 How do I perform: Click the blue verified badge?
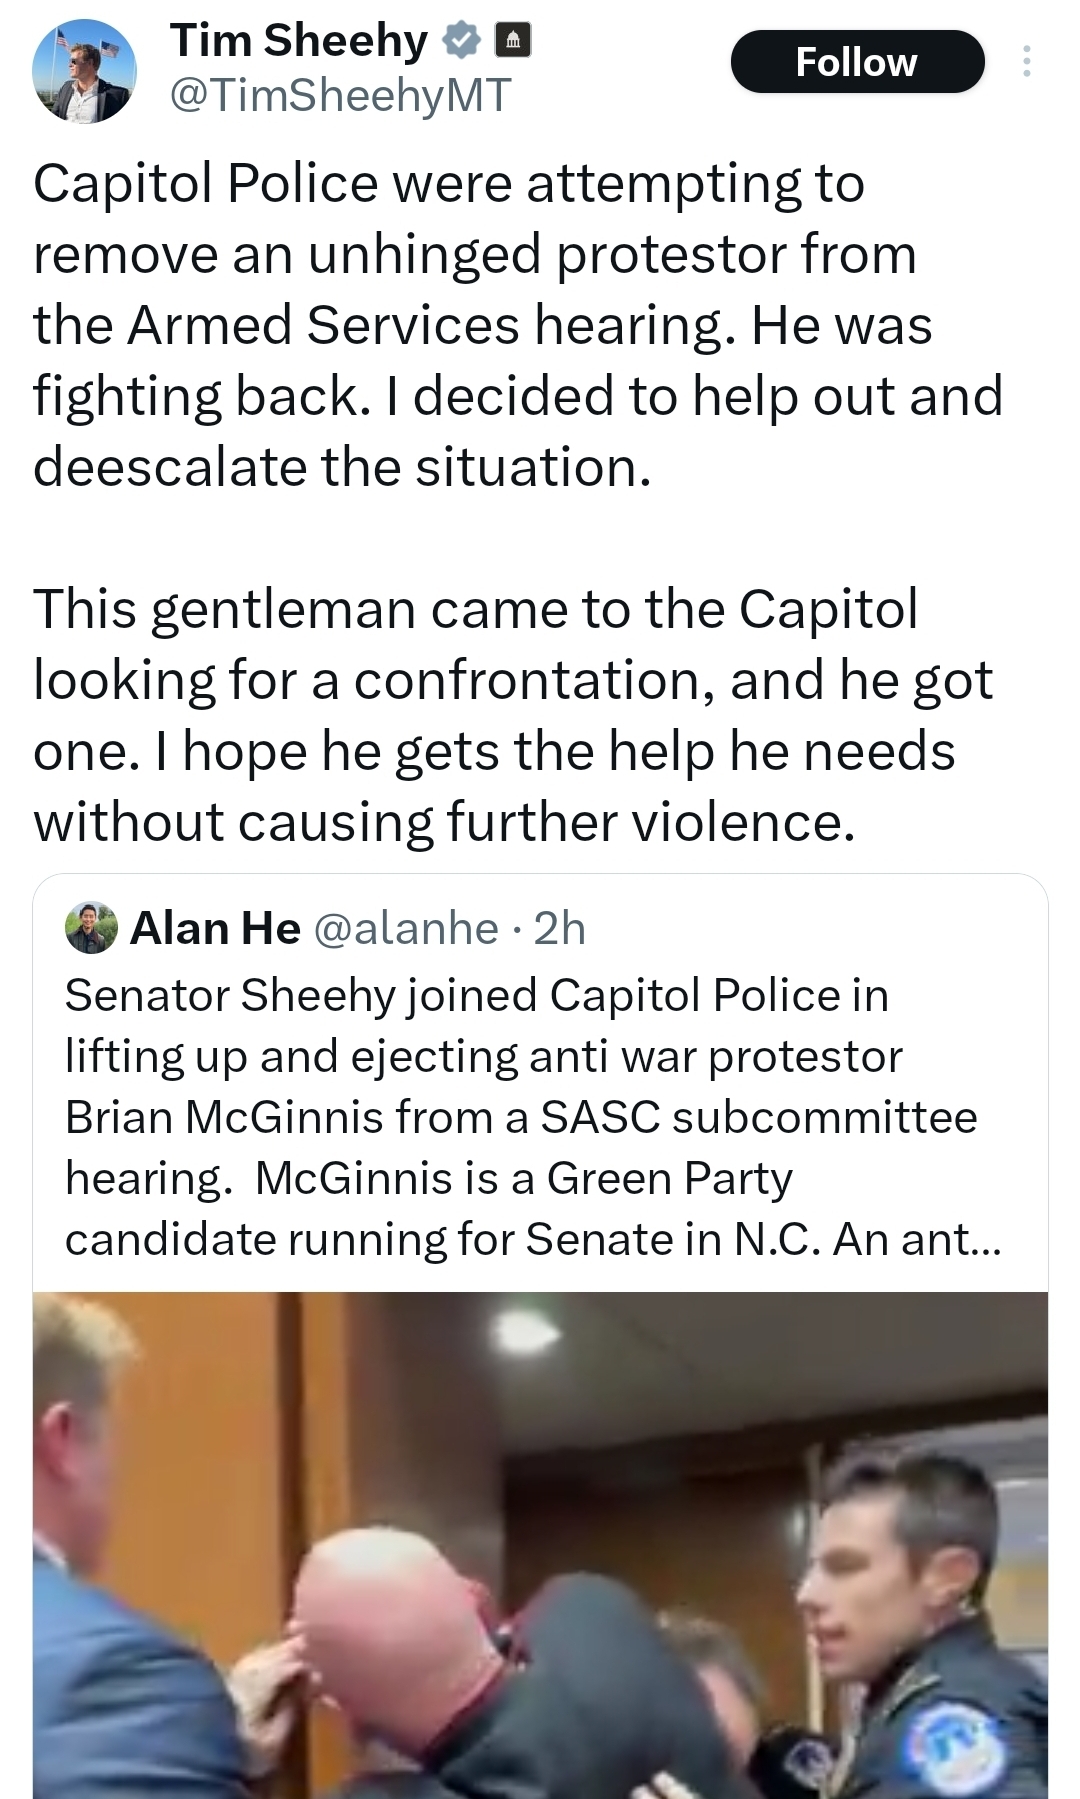[461, 41]
